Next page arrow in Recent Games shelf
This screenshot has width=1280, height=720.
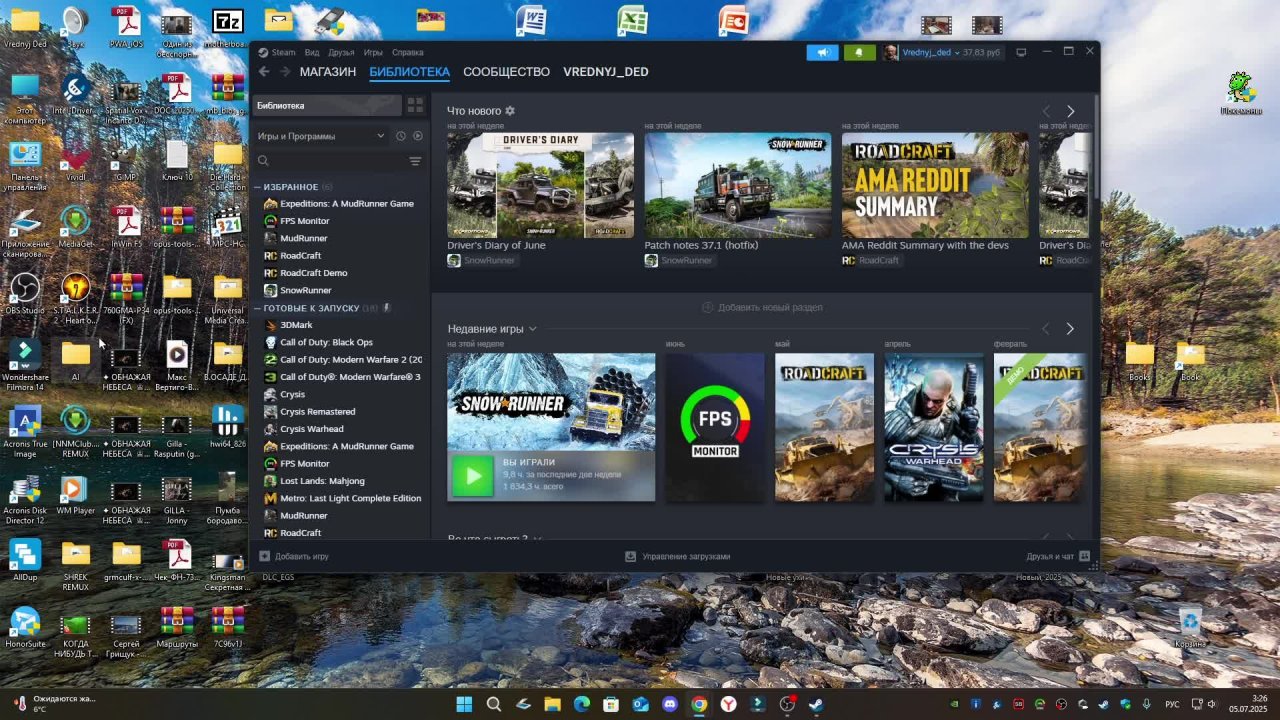click(1070, 329)
